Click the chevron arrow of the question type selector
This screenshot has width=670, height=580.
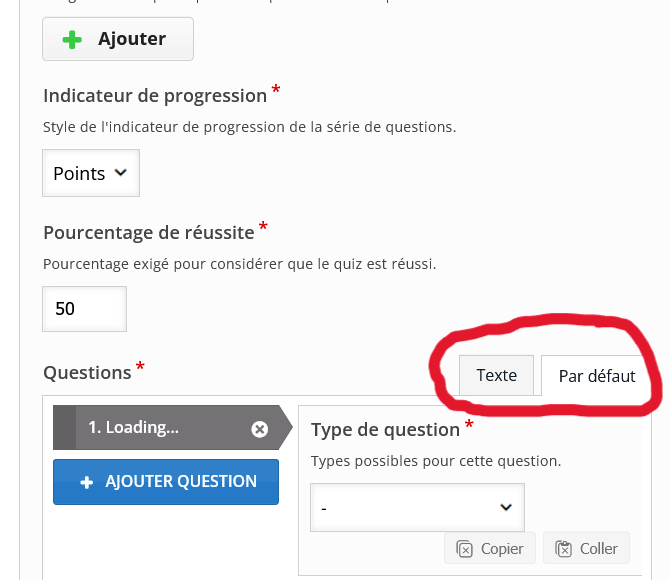pyautogui.click(x=506, y=507)
